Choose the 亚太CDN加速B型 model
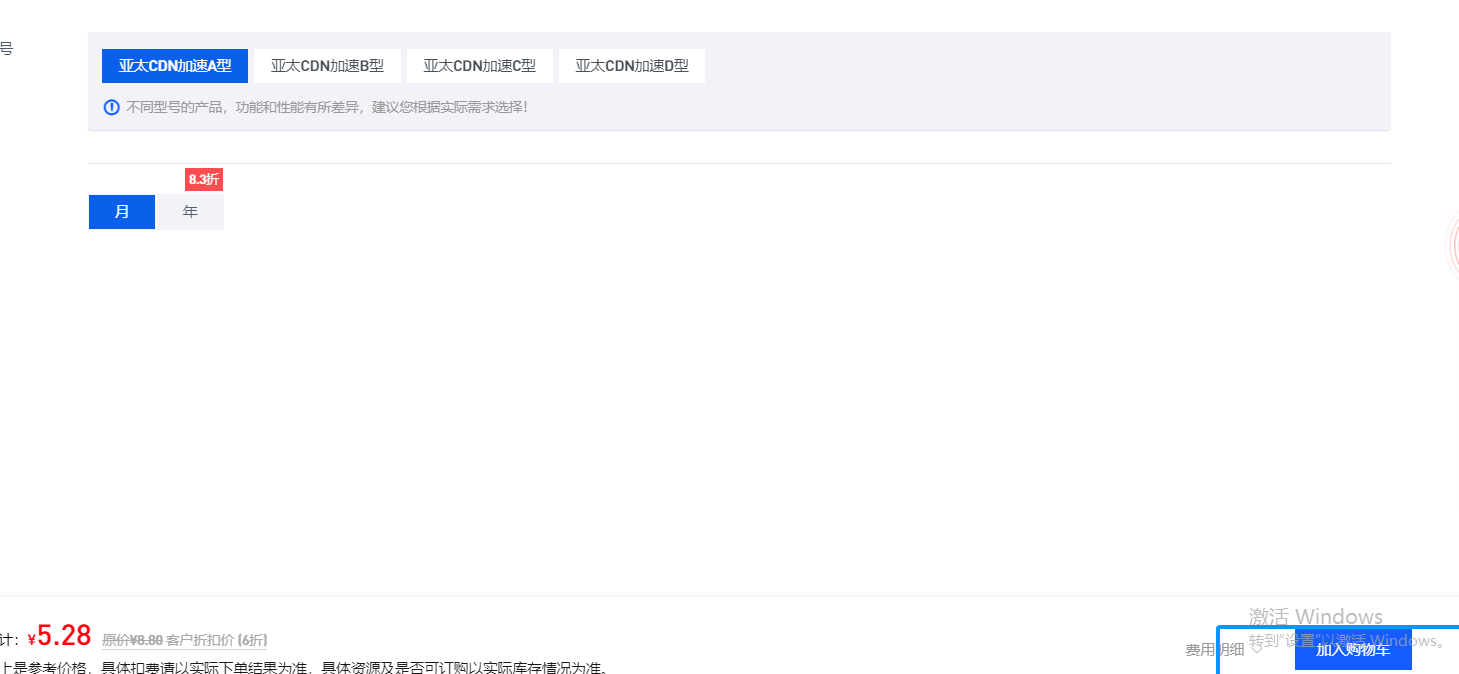This screenshot has width=1459, height=674. click(x=327, y=66)
